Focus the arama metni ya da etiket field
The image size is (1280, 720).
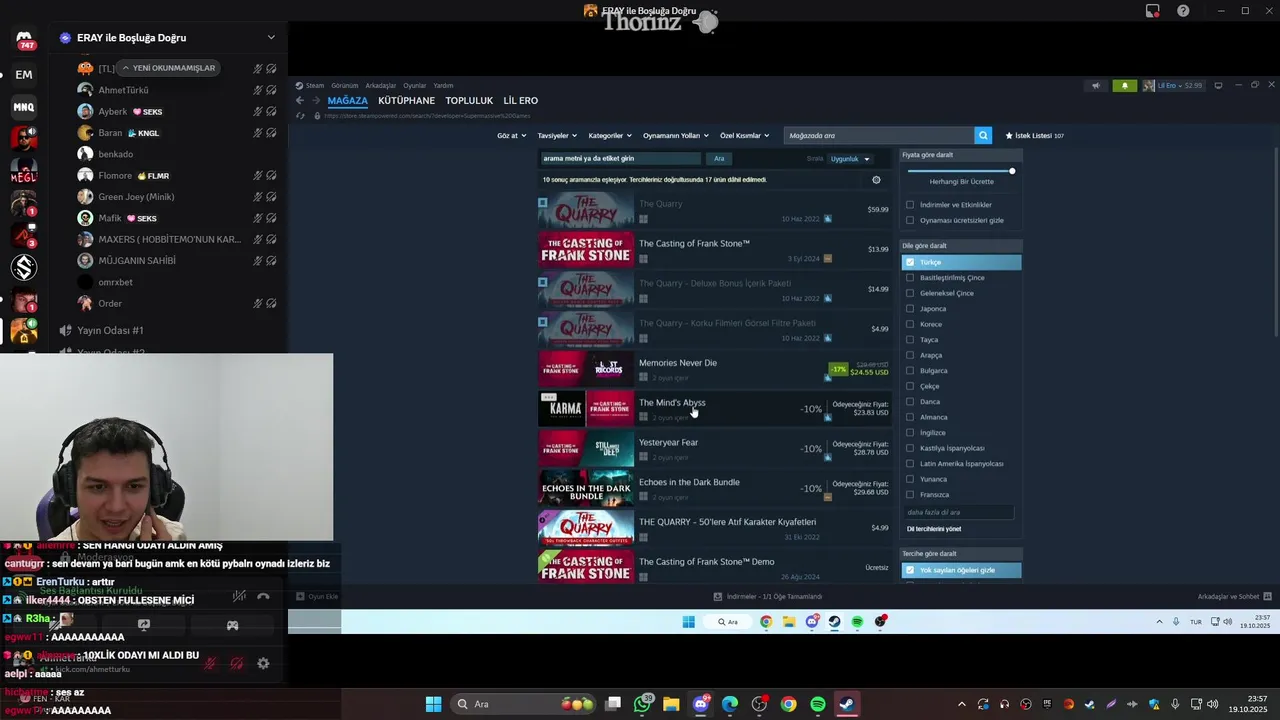pos(620,159)
